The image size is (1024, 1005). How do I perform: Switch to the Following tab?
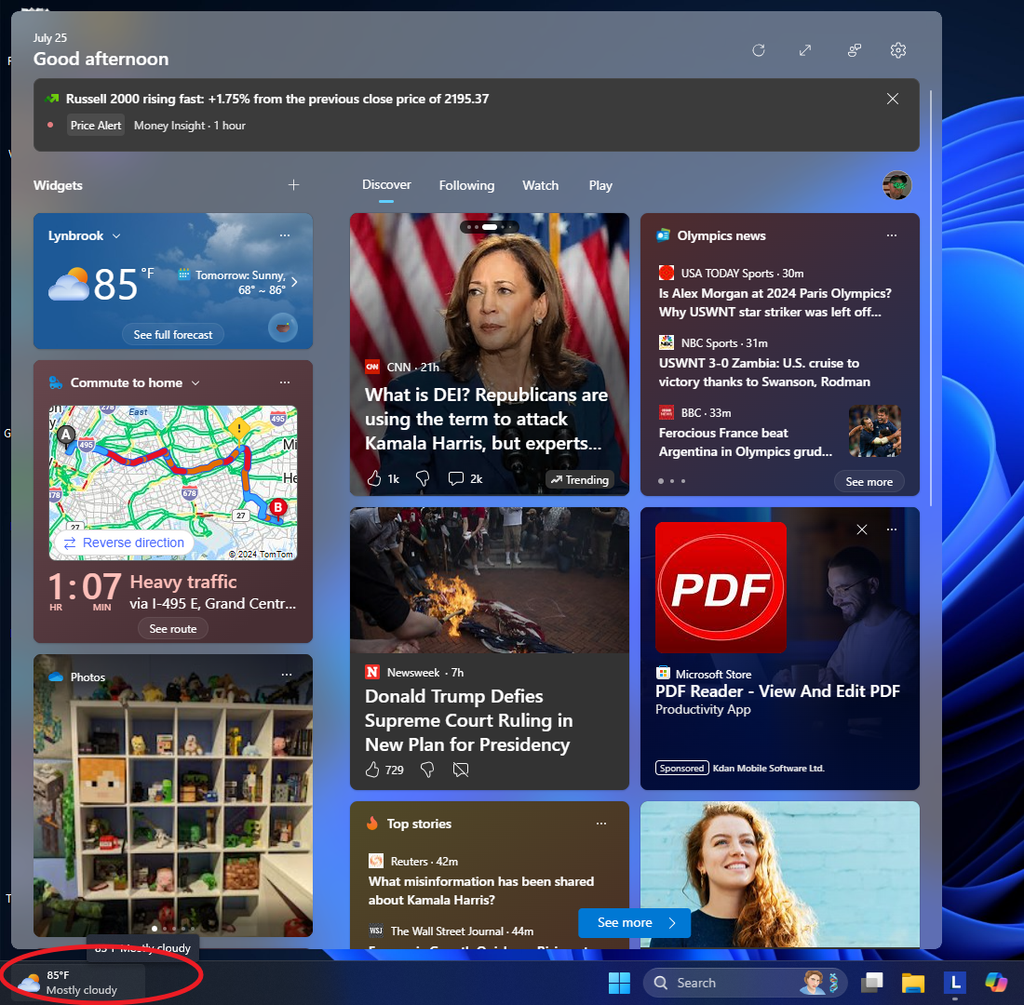[466, 185]
